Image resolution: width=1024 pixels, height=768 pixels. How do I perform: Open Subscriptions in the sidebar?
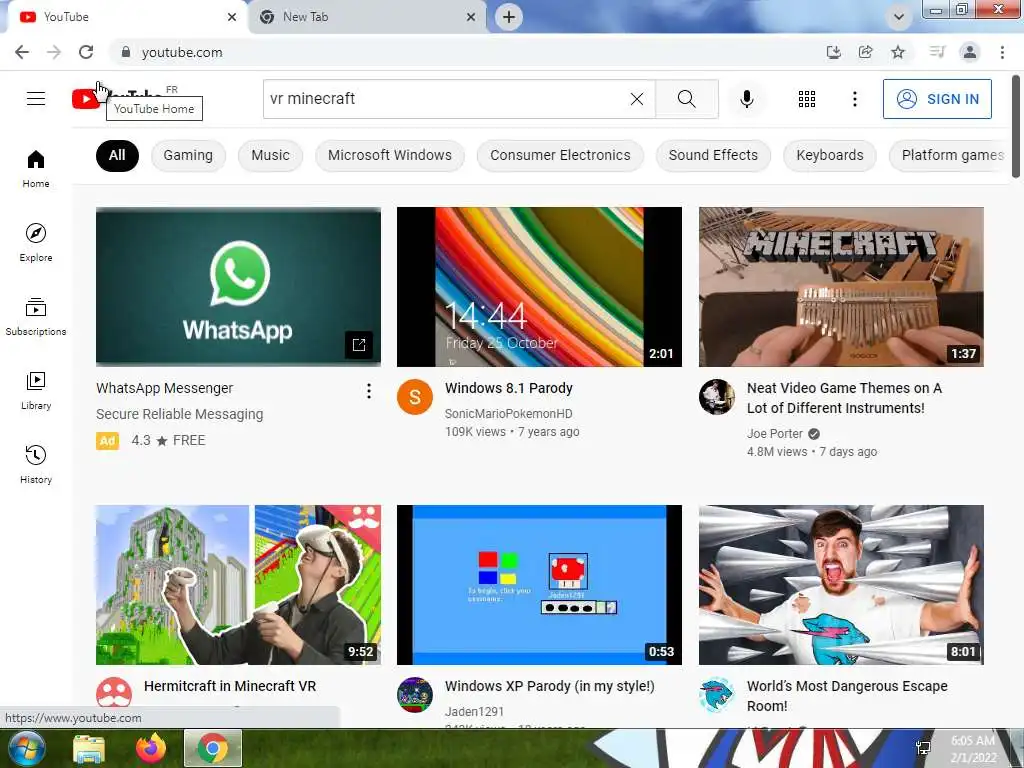coord(36,317)
